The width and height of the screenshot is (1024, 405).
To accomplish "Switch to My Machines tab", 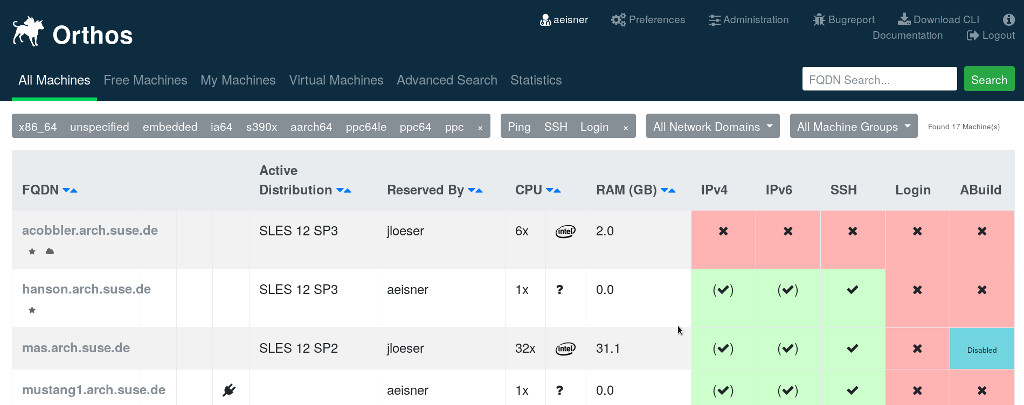I will [238, 80].
